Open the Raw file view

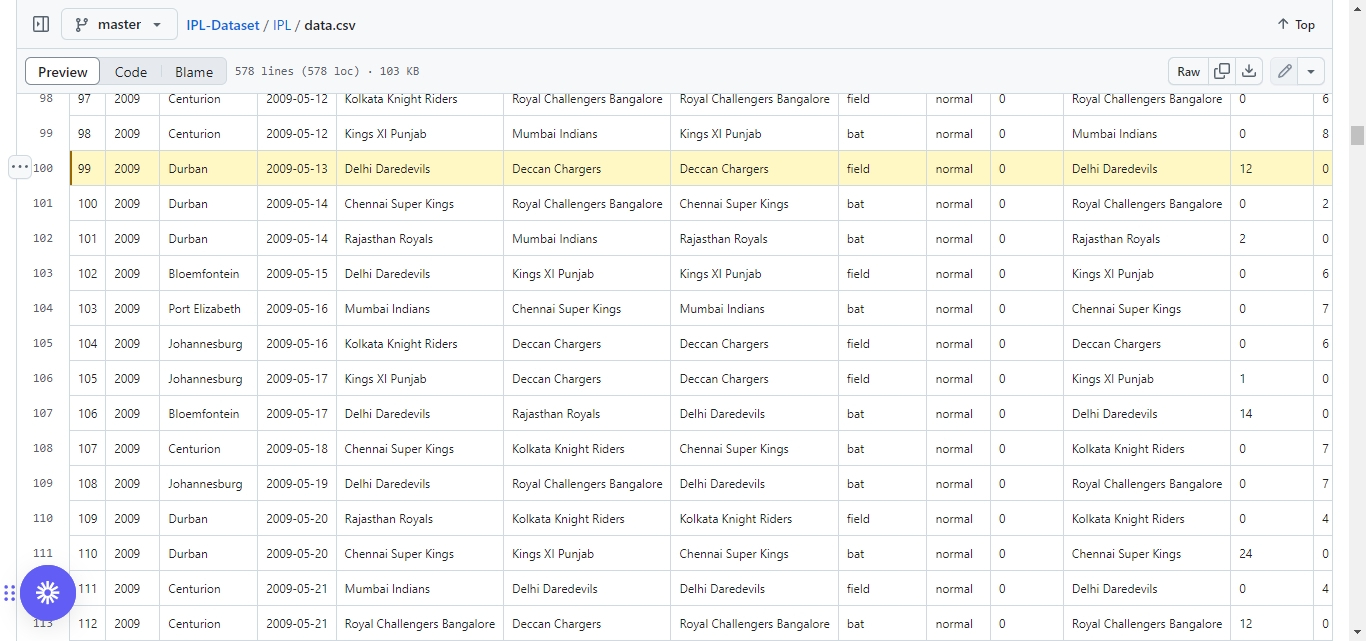[1188, 72]
